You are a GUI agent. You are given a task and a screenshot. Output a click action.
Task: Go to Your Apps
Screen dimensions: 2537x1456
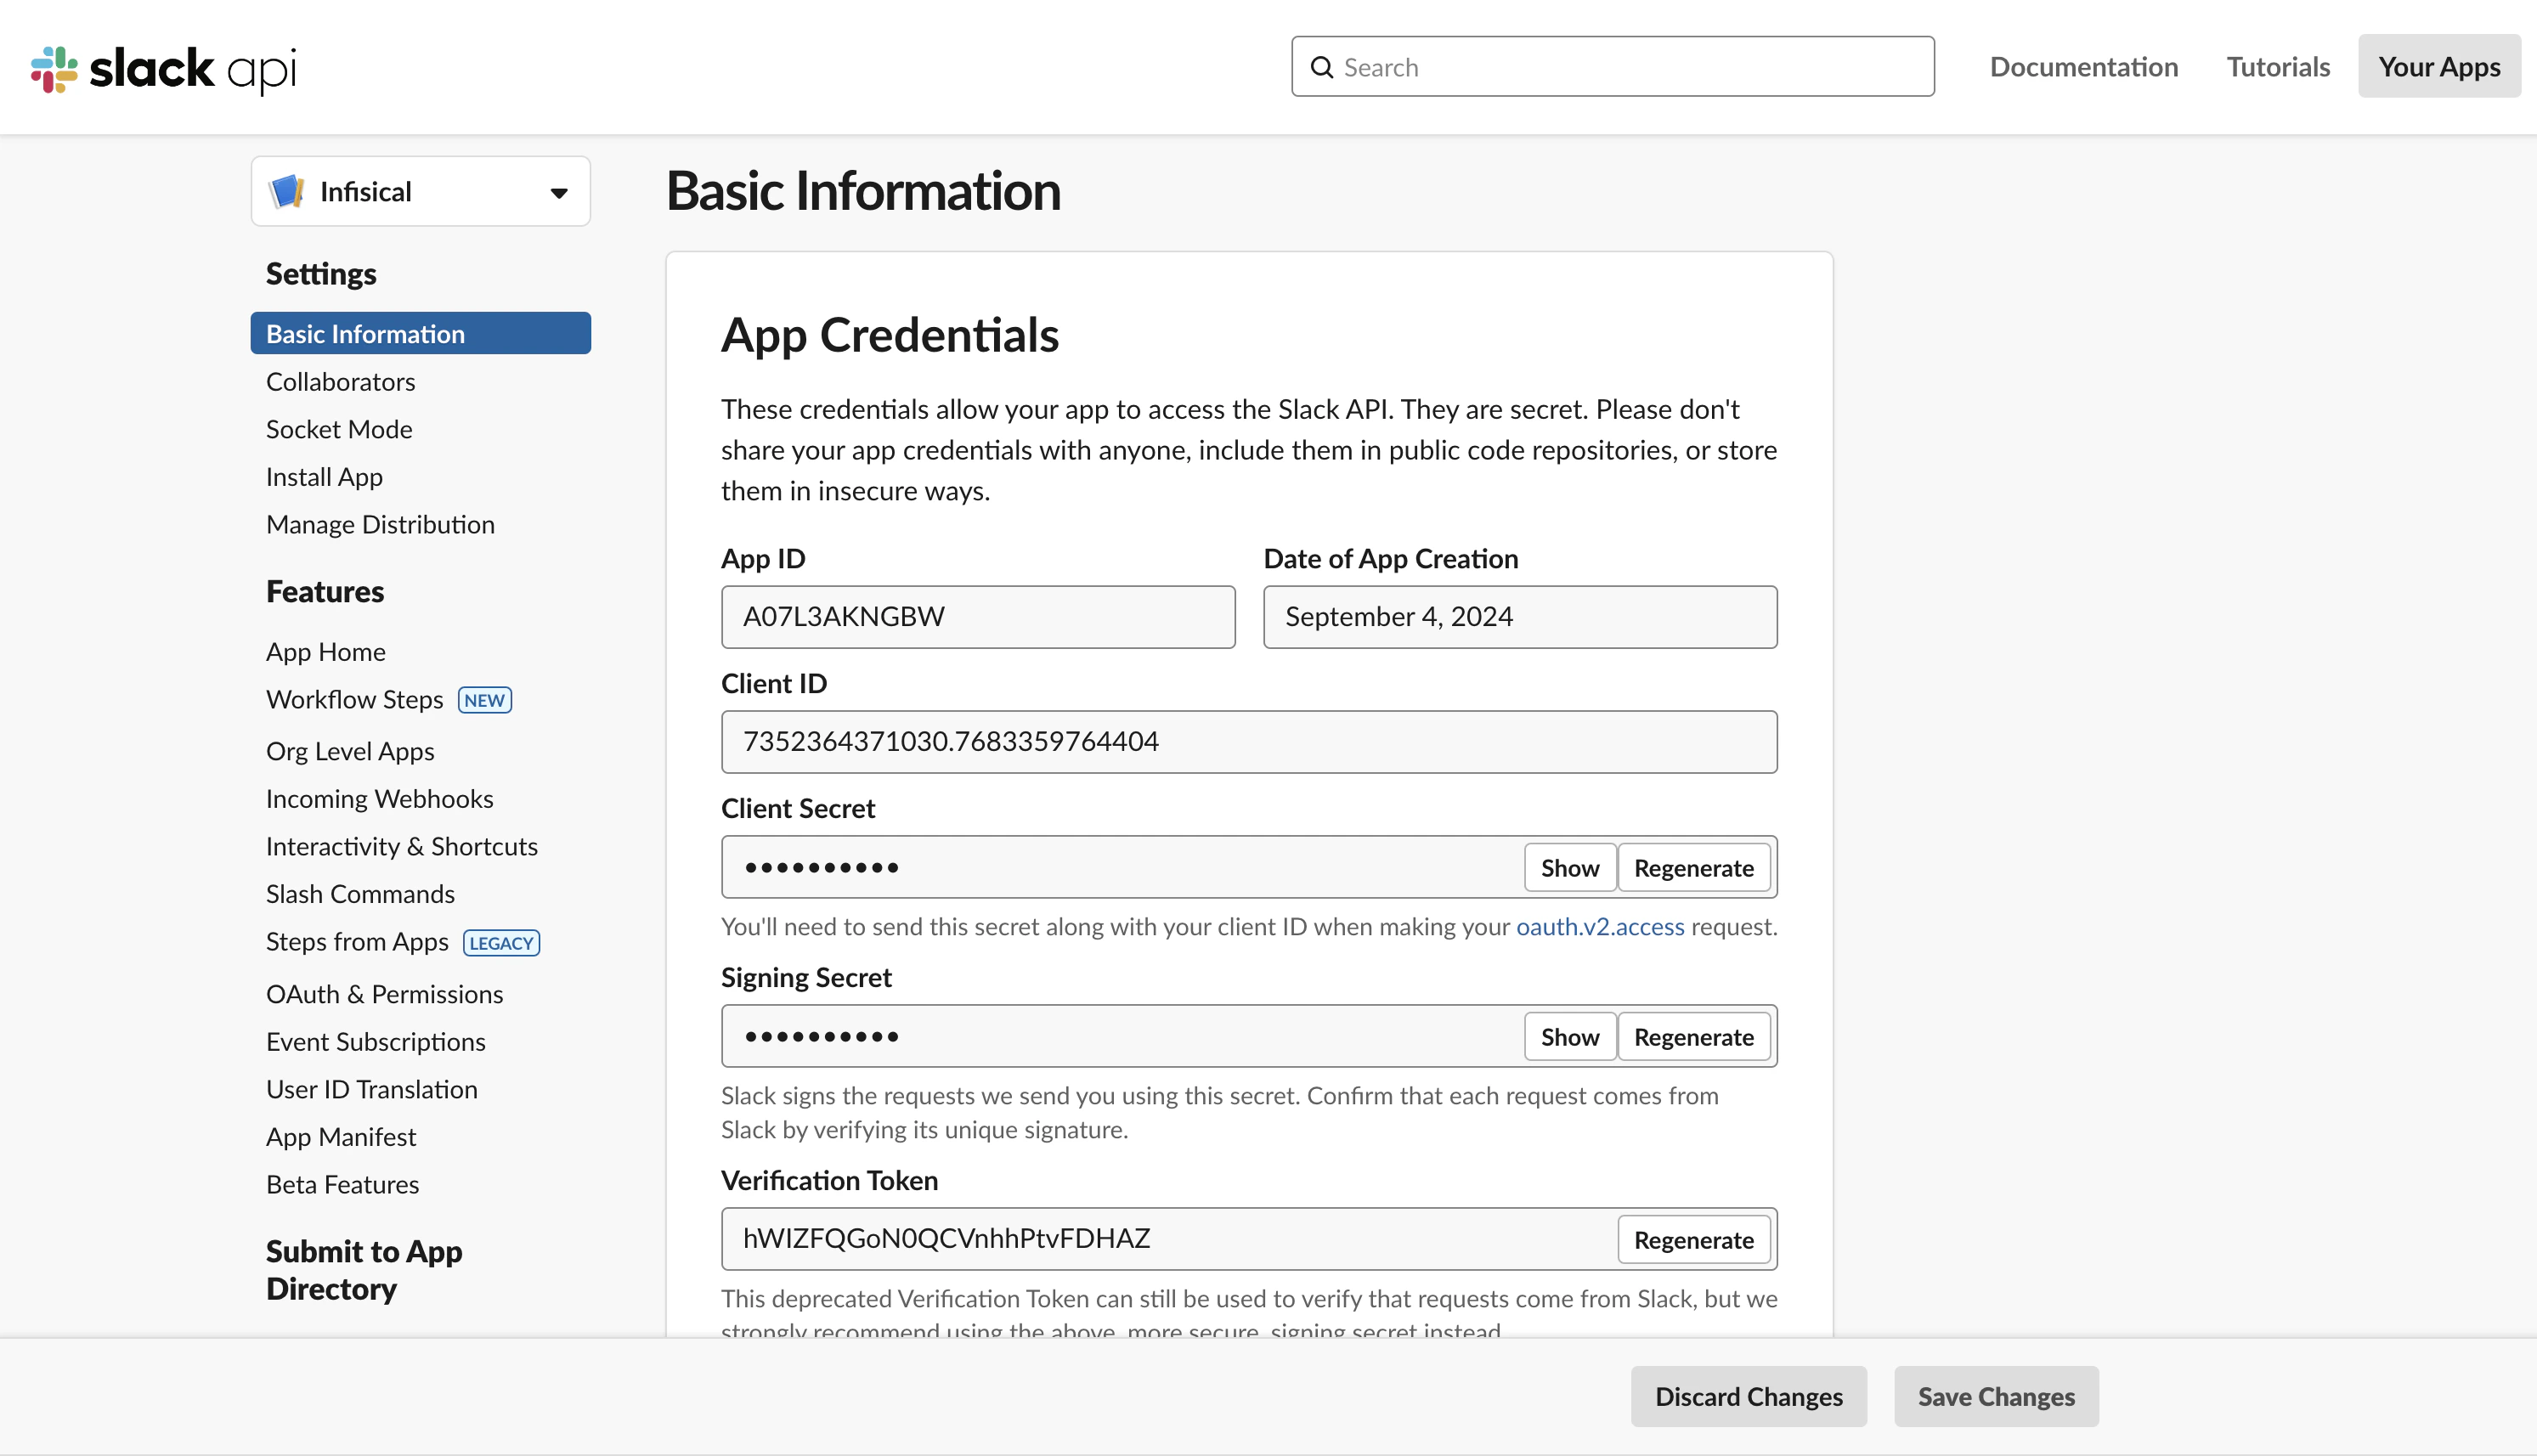point(2439,67)
